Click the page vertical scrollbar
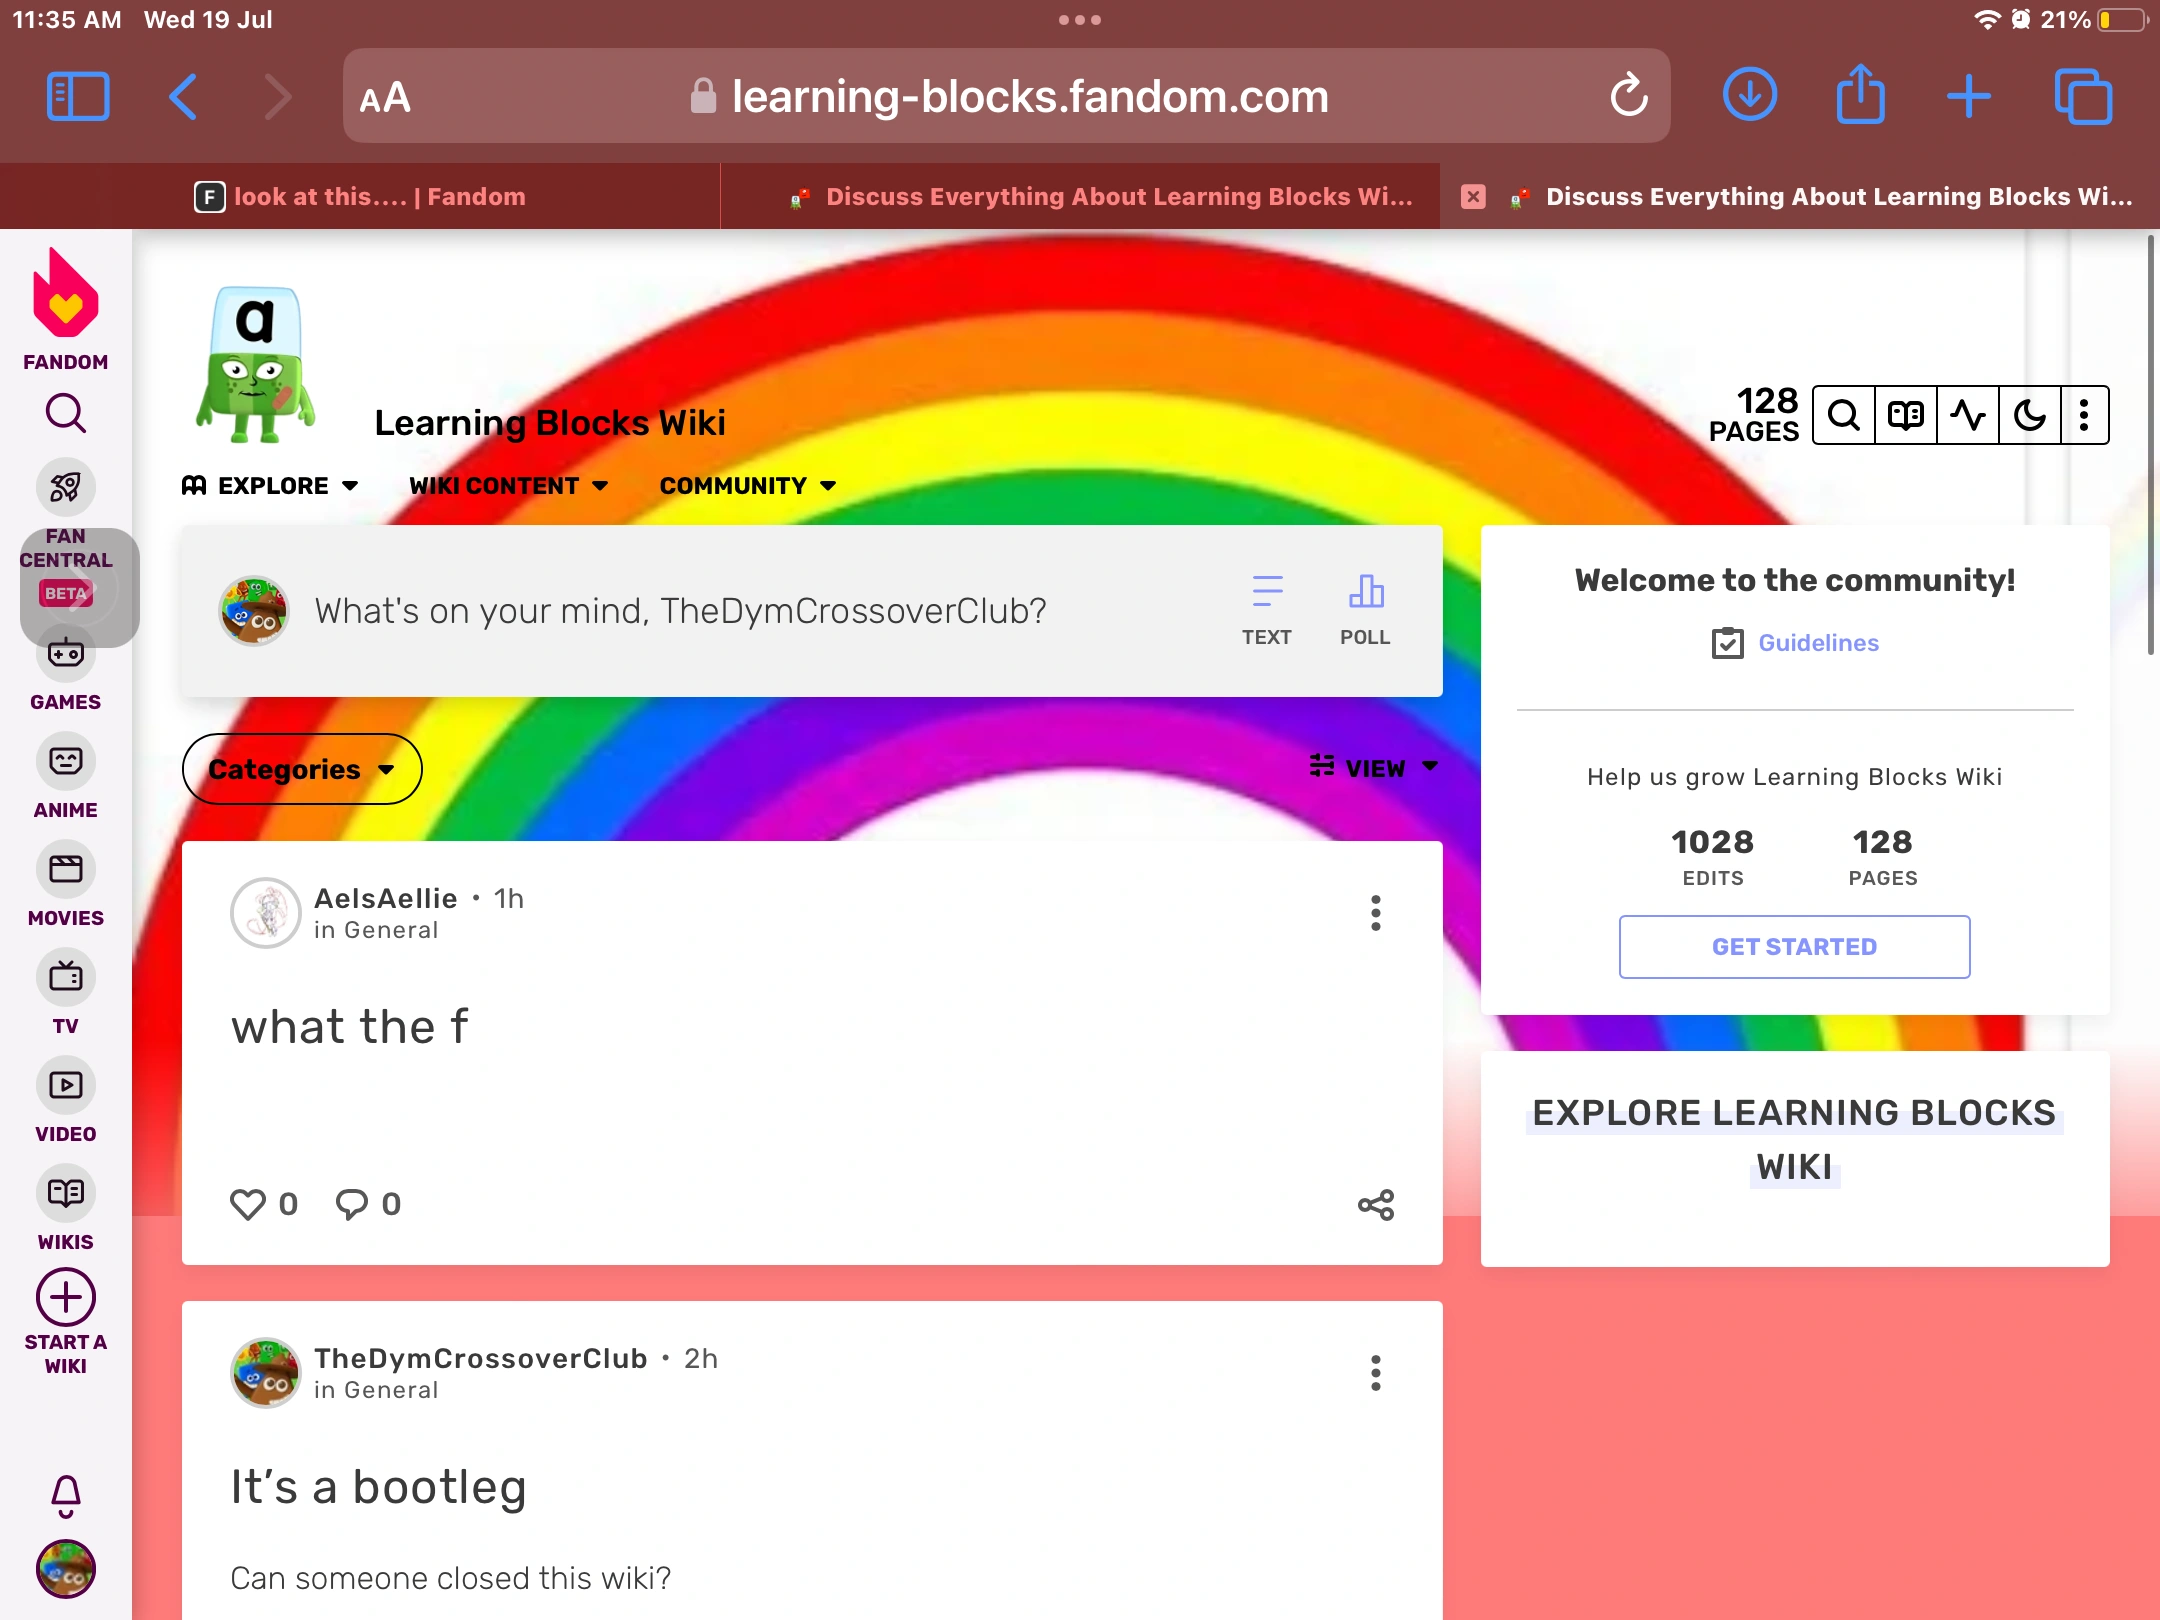 (x=2150, y=445)
